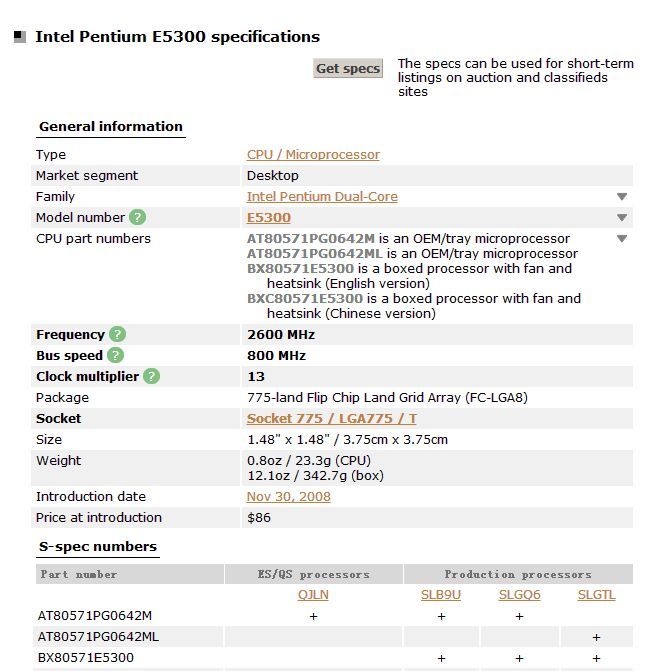Open the SLB9U S-spec link
647x671 pixels.
(441, 595)
